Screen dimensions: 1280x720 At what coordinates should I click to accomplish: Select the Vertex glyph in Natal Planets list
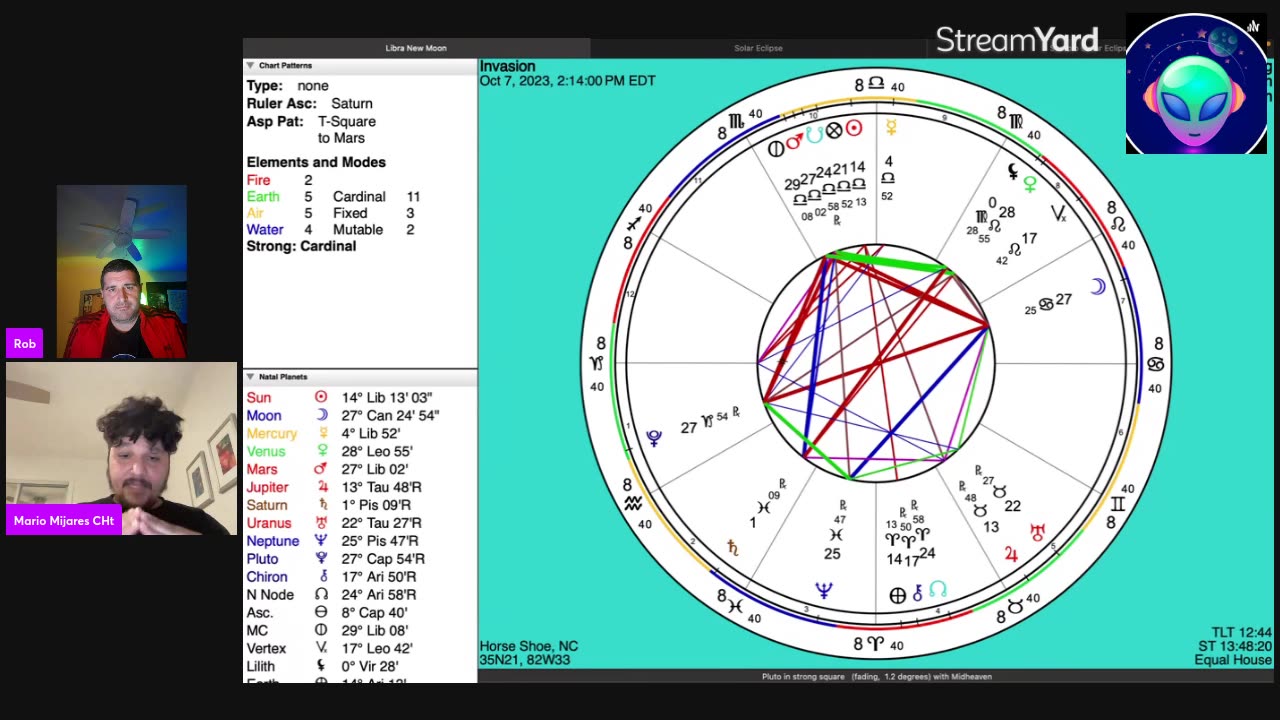coord(321,648)
